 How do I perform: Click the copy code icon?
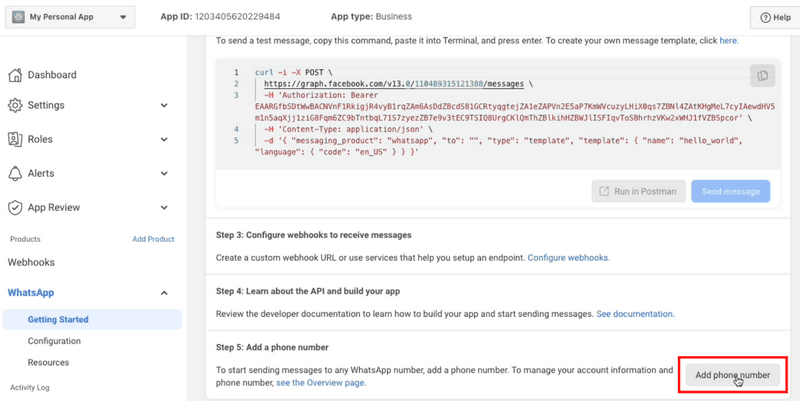(763, 76)
